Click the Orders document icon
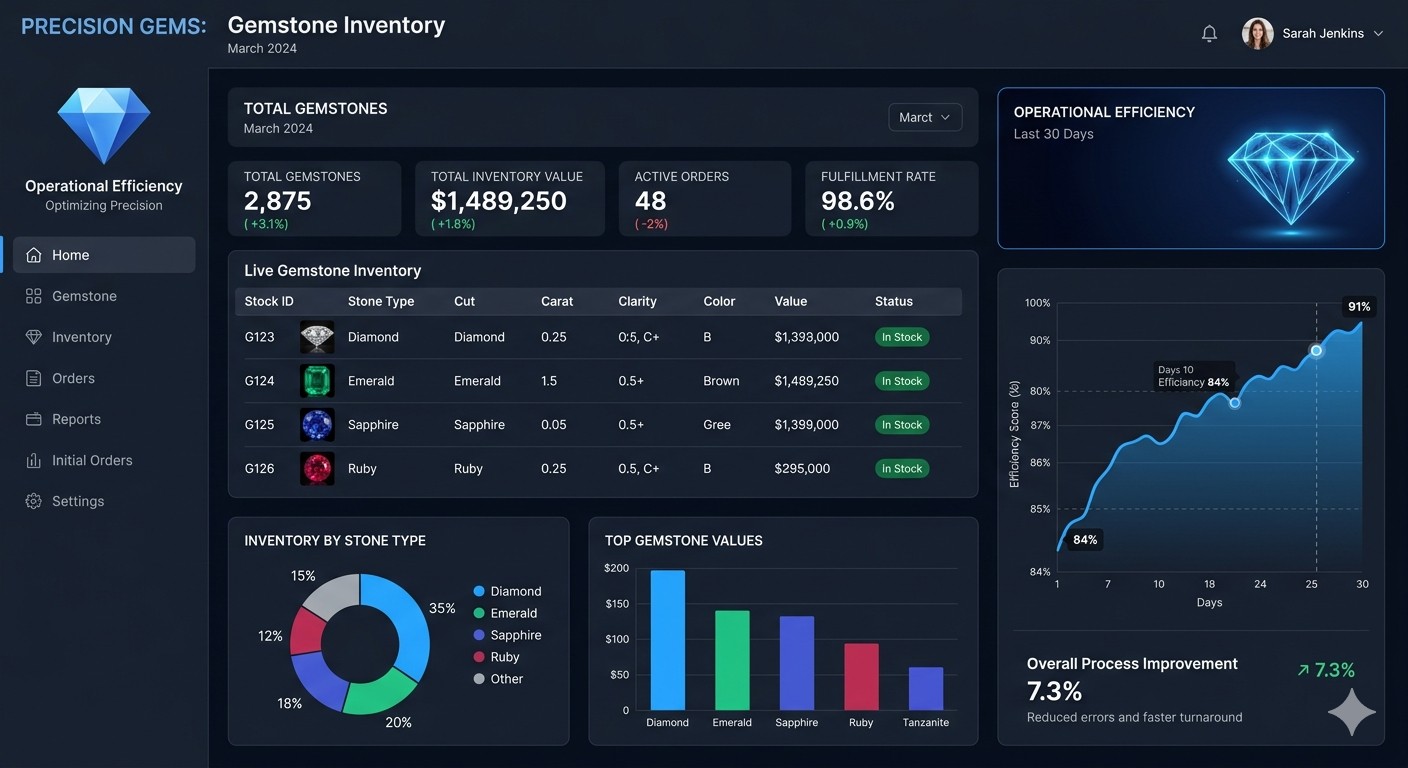The width and height of the screenshot is (1408, 768). tap(31, 378)
